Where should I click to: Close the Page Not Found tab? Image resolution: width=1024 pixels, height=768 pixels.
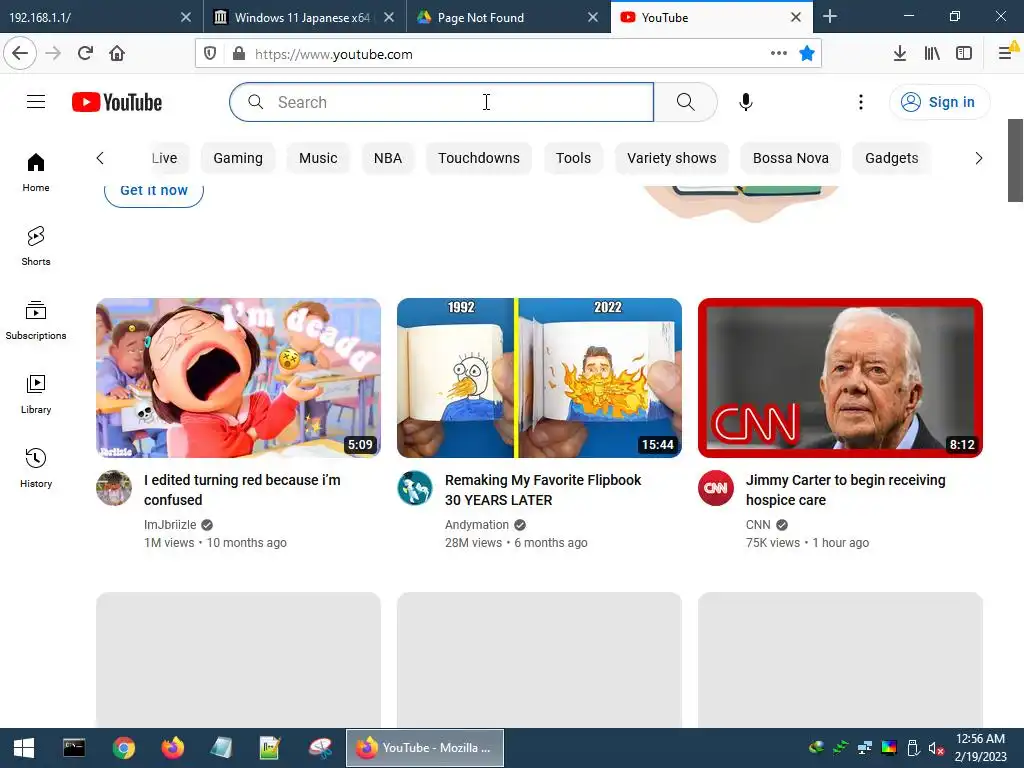point(592,17)
